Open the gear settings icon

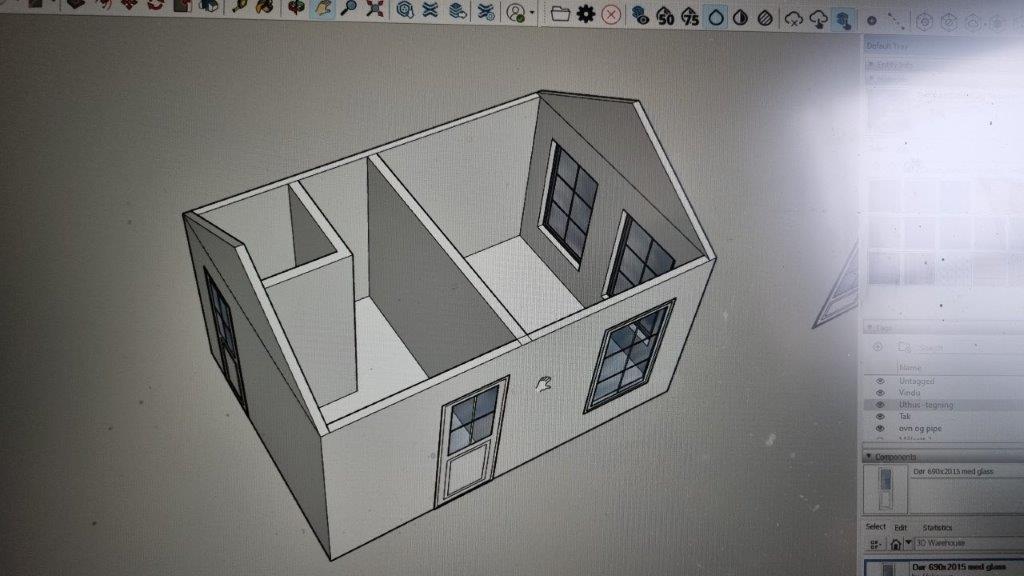586,14
